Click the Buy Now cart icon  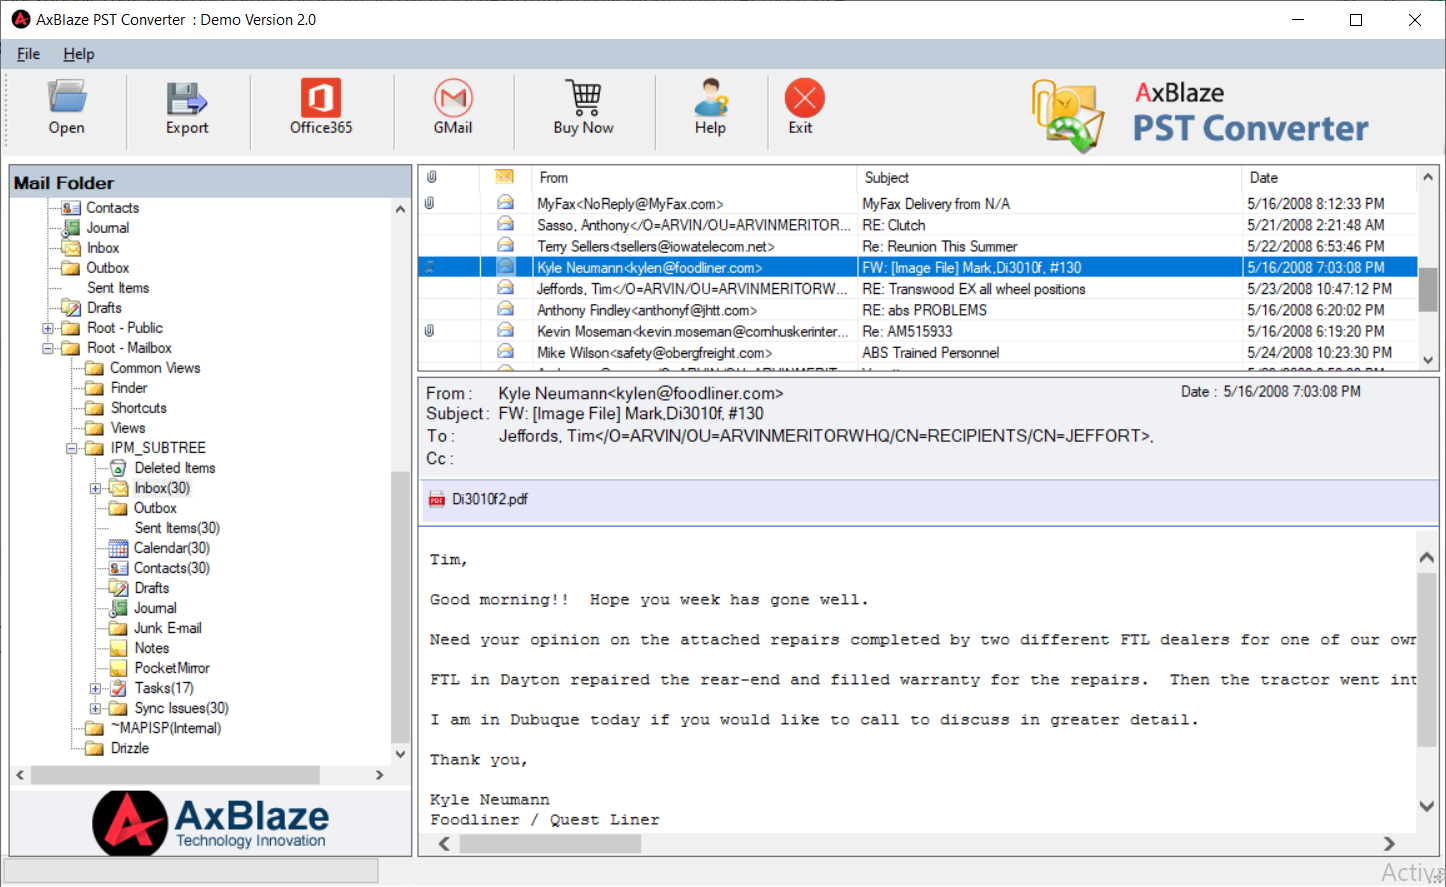point(584,98)
